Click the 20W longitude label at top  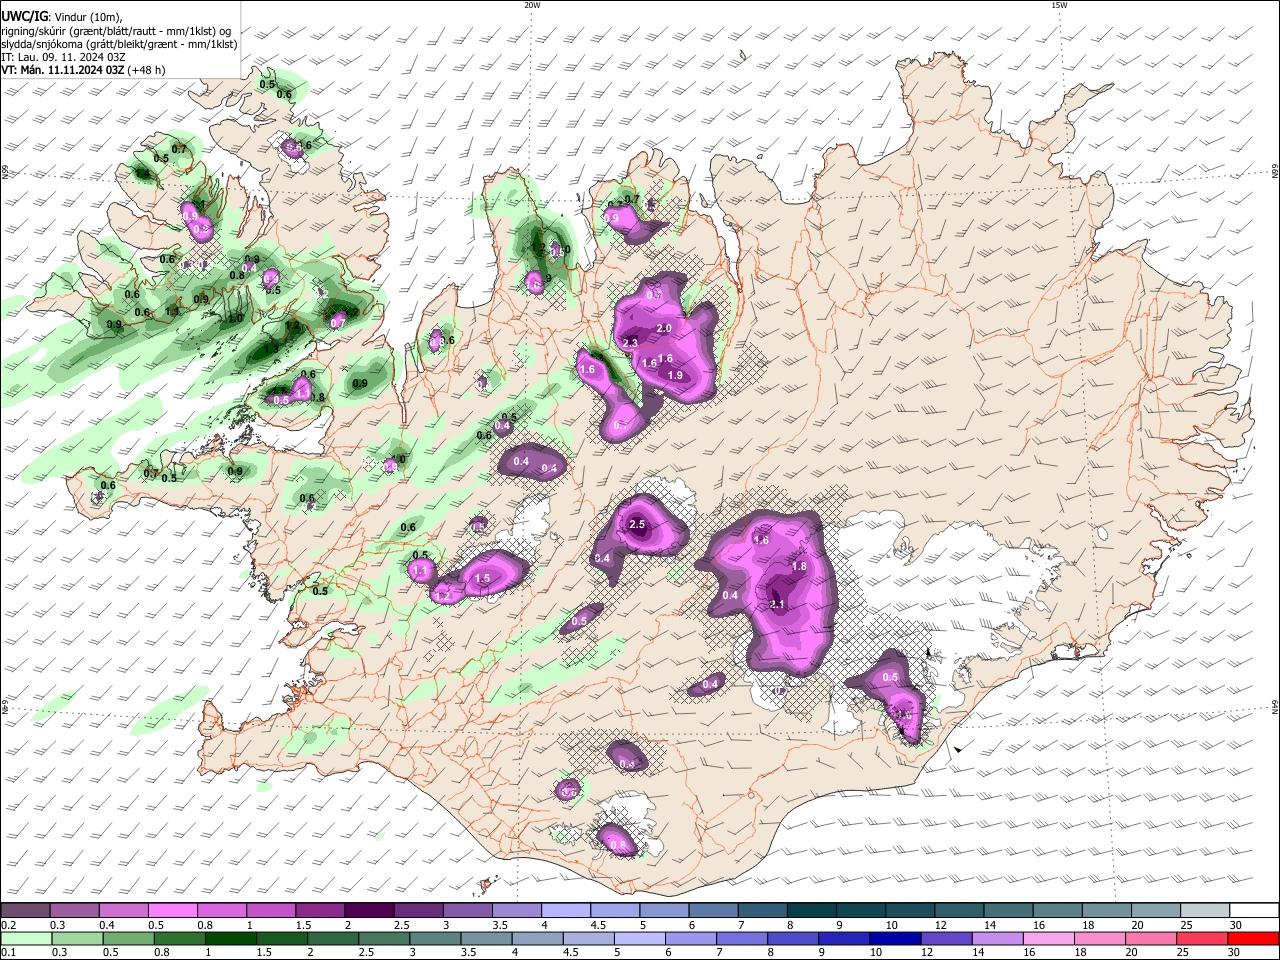point(532,5)
